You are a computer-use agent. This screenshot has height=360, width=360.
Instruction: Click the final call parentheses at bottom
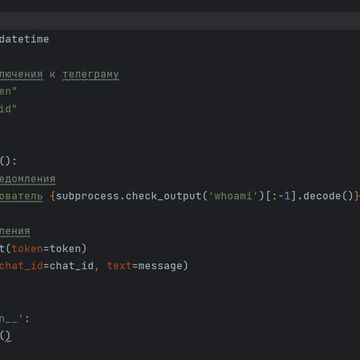tap(6, 336)
